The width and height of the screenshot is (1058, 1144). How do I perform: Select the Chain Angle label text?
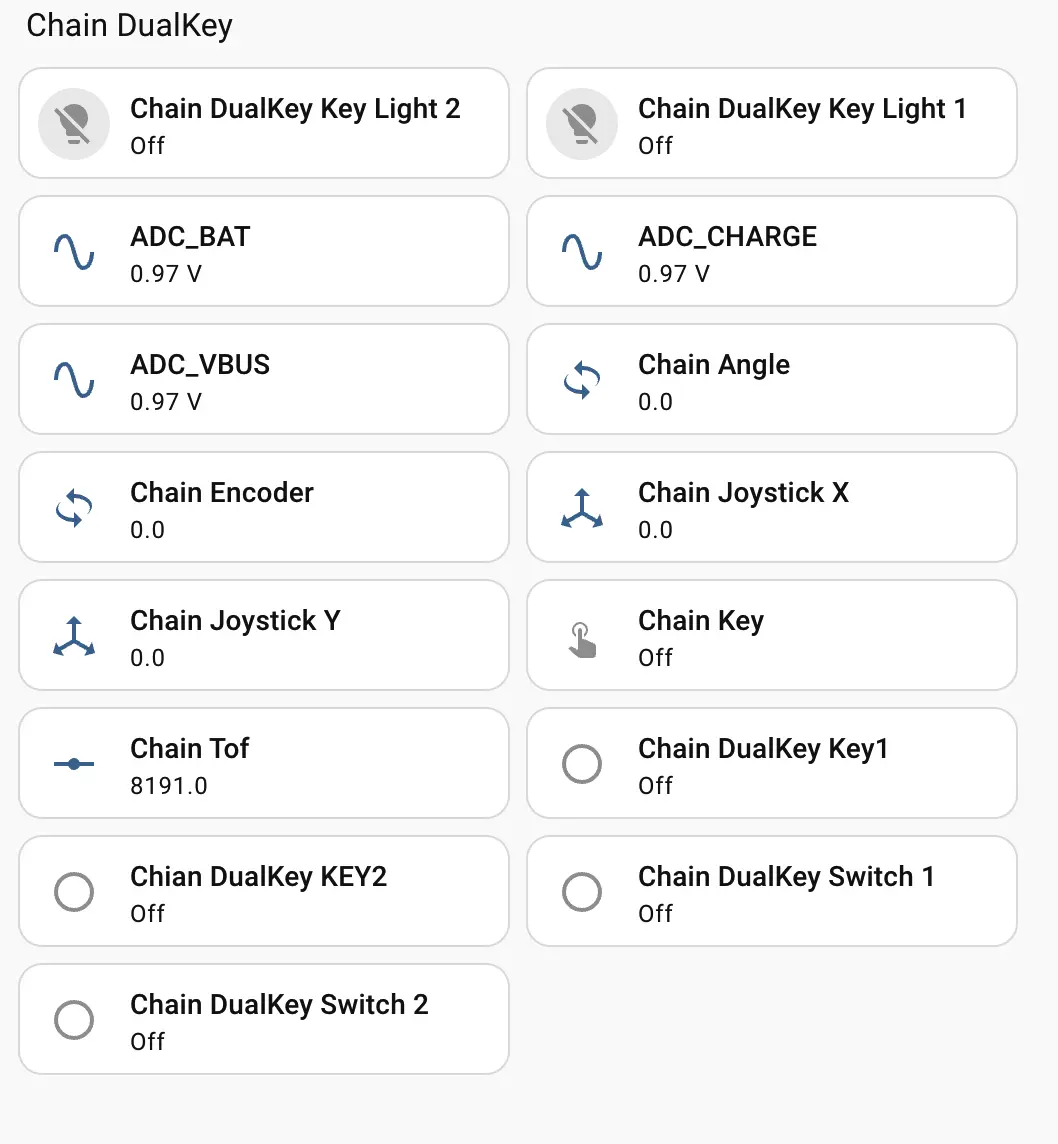click(x=714, y=365)
